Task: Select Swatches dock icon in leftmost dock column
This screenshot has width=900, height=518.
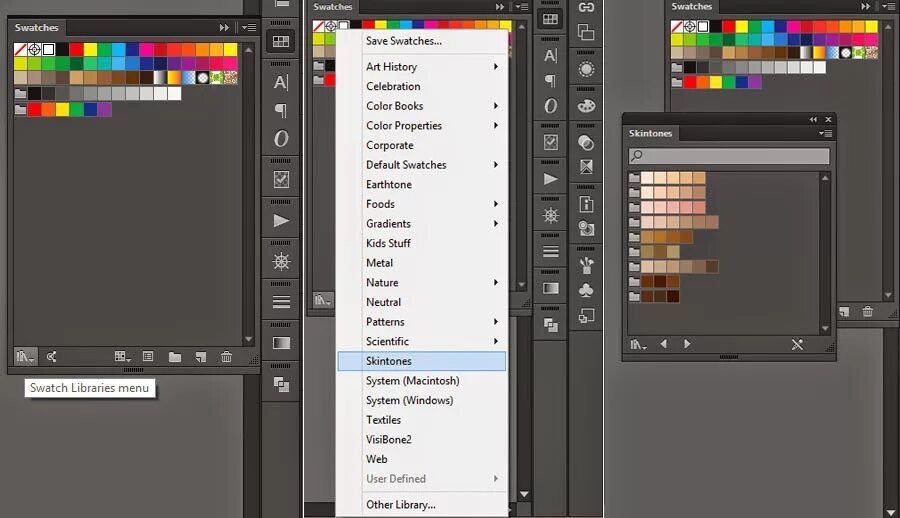Action: coord(281,41)
